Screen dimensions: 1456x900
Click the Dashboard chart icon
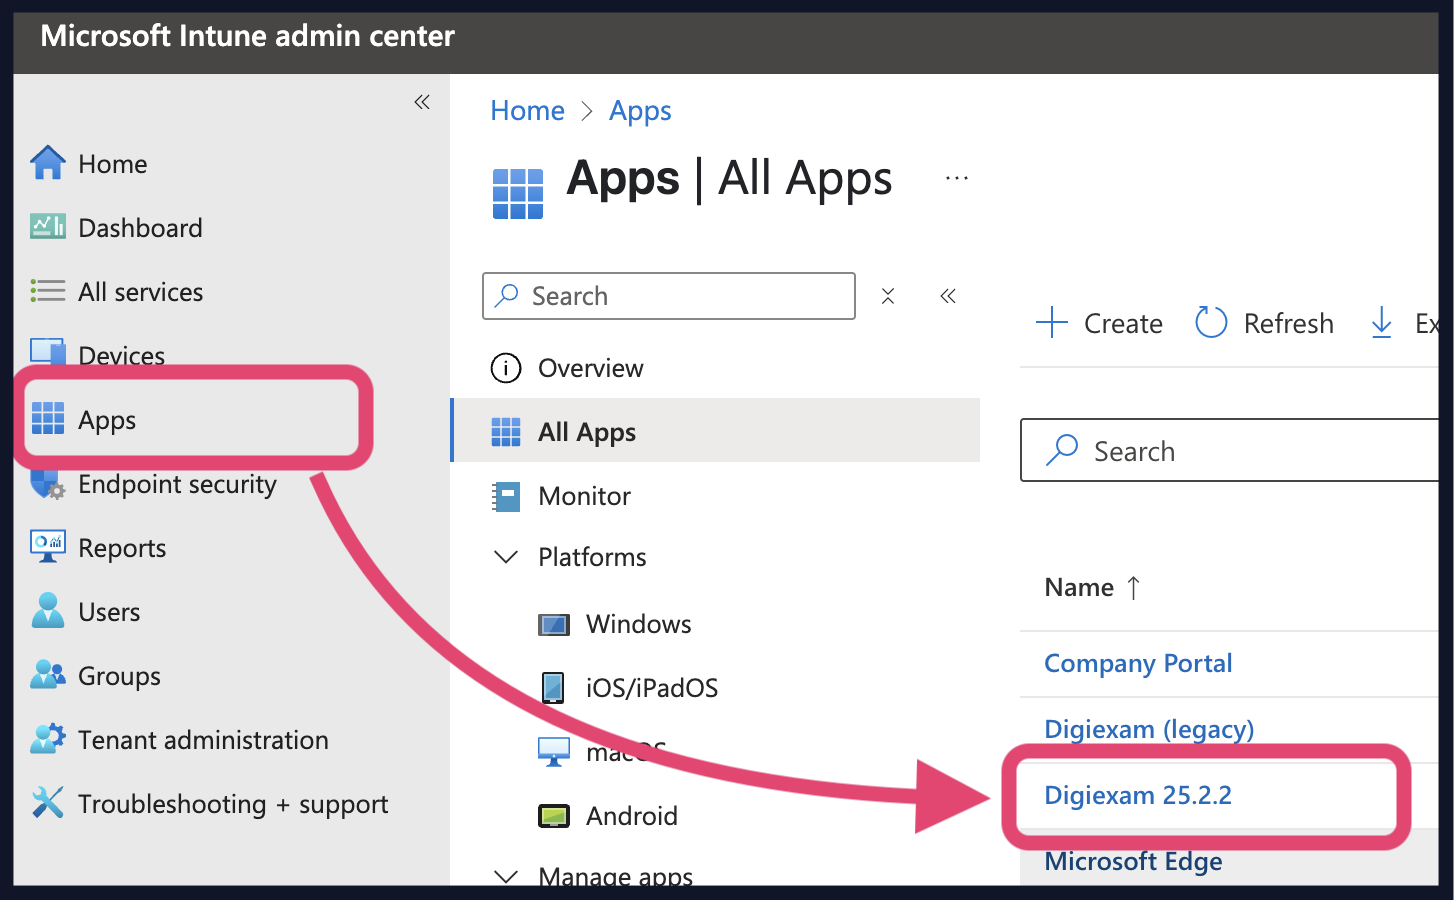pos(48,227)
